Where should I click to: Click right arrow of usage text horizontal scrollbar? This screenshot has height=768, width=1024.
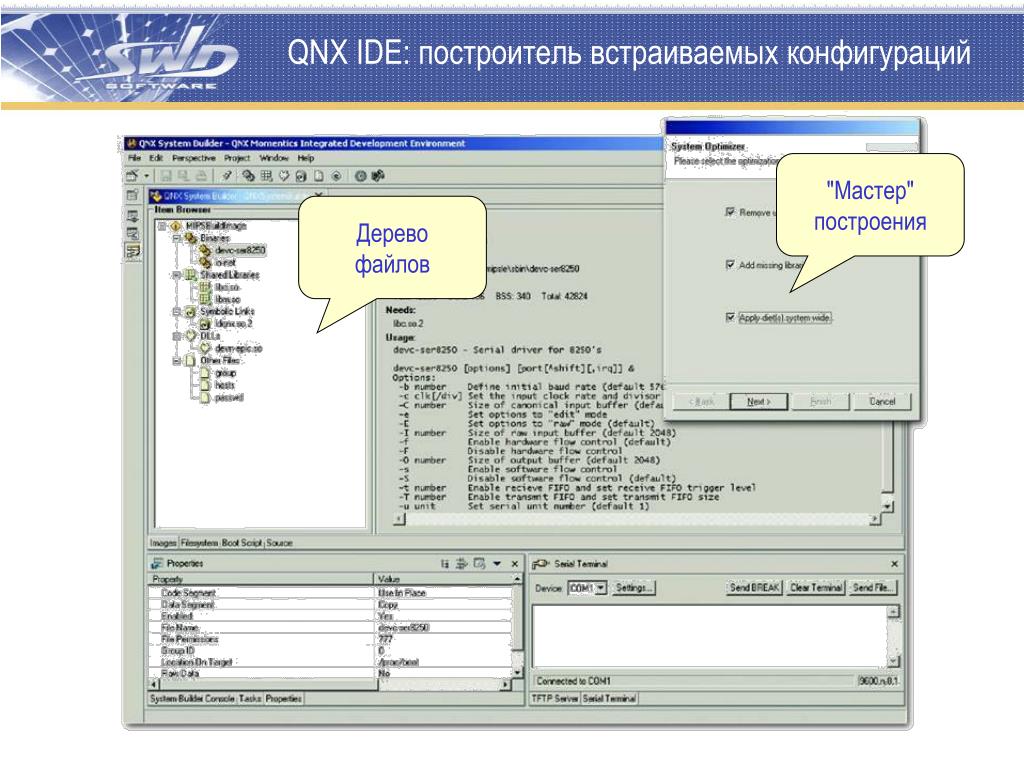coord(875,519)
